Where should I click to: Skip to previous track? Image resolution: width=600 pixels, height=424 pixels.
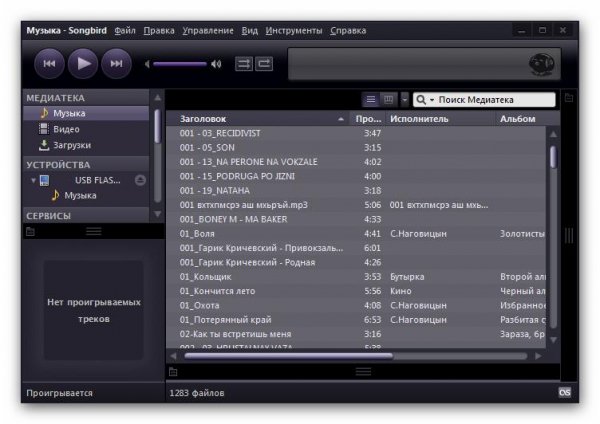click(x=49, y=64)
